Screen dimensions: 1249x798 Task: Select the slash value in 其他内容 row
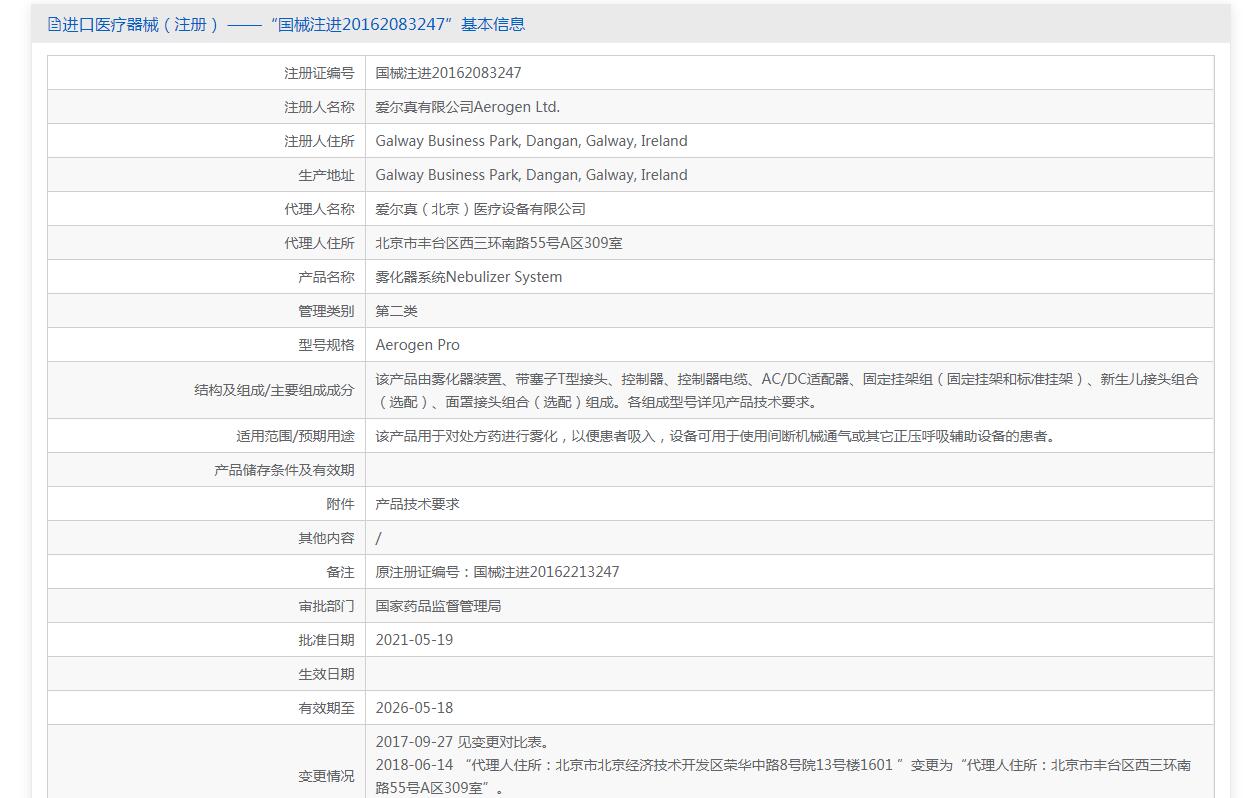378,538
